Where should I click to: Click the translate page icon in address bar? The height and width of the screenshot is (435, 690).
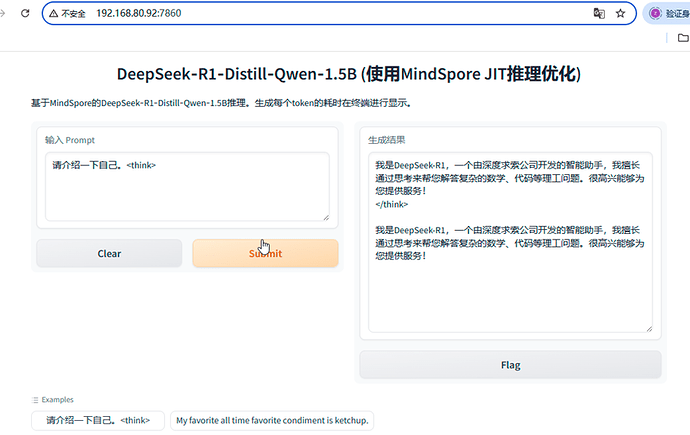[599, 14]
